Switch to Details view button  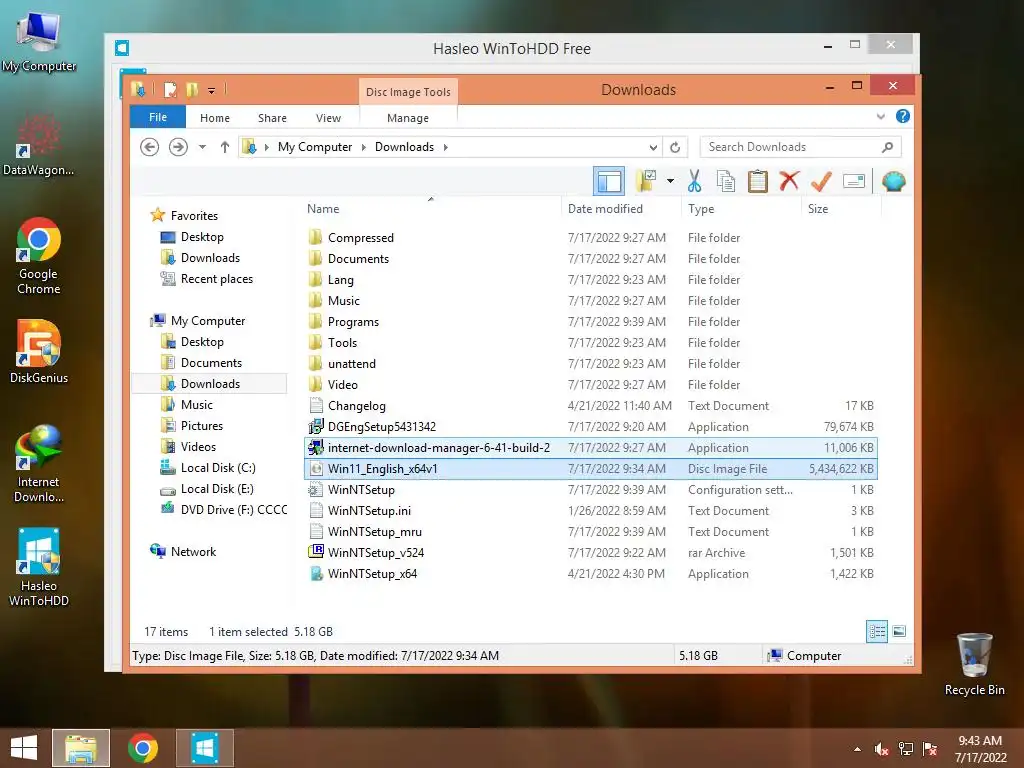876,631
